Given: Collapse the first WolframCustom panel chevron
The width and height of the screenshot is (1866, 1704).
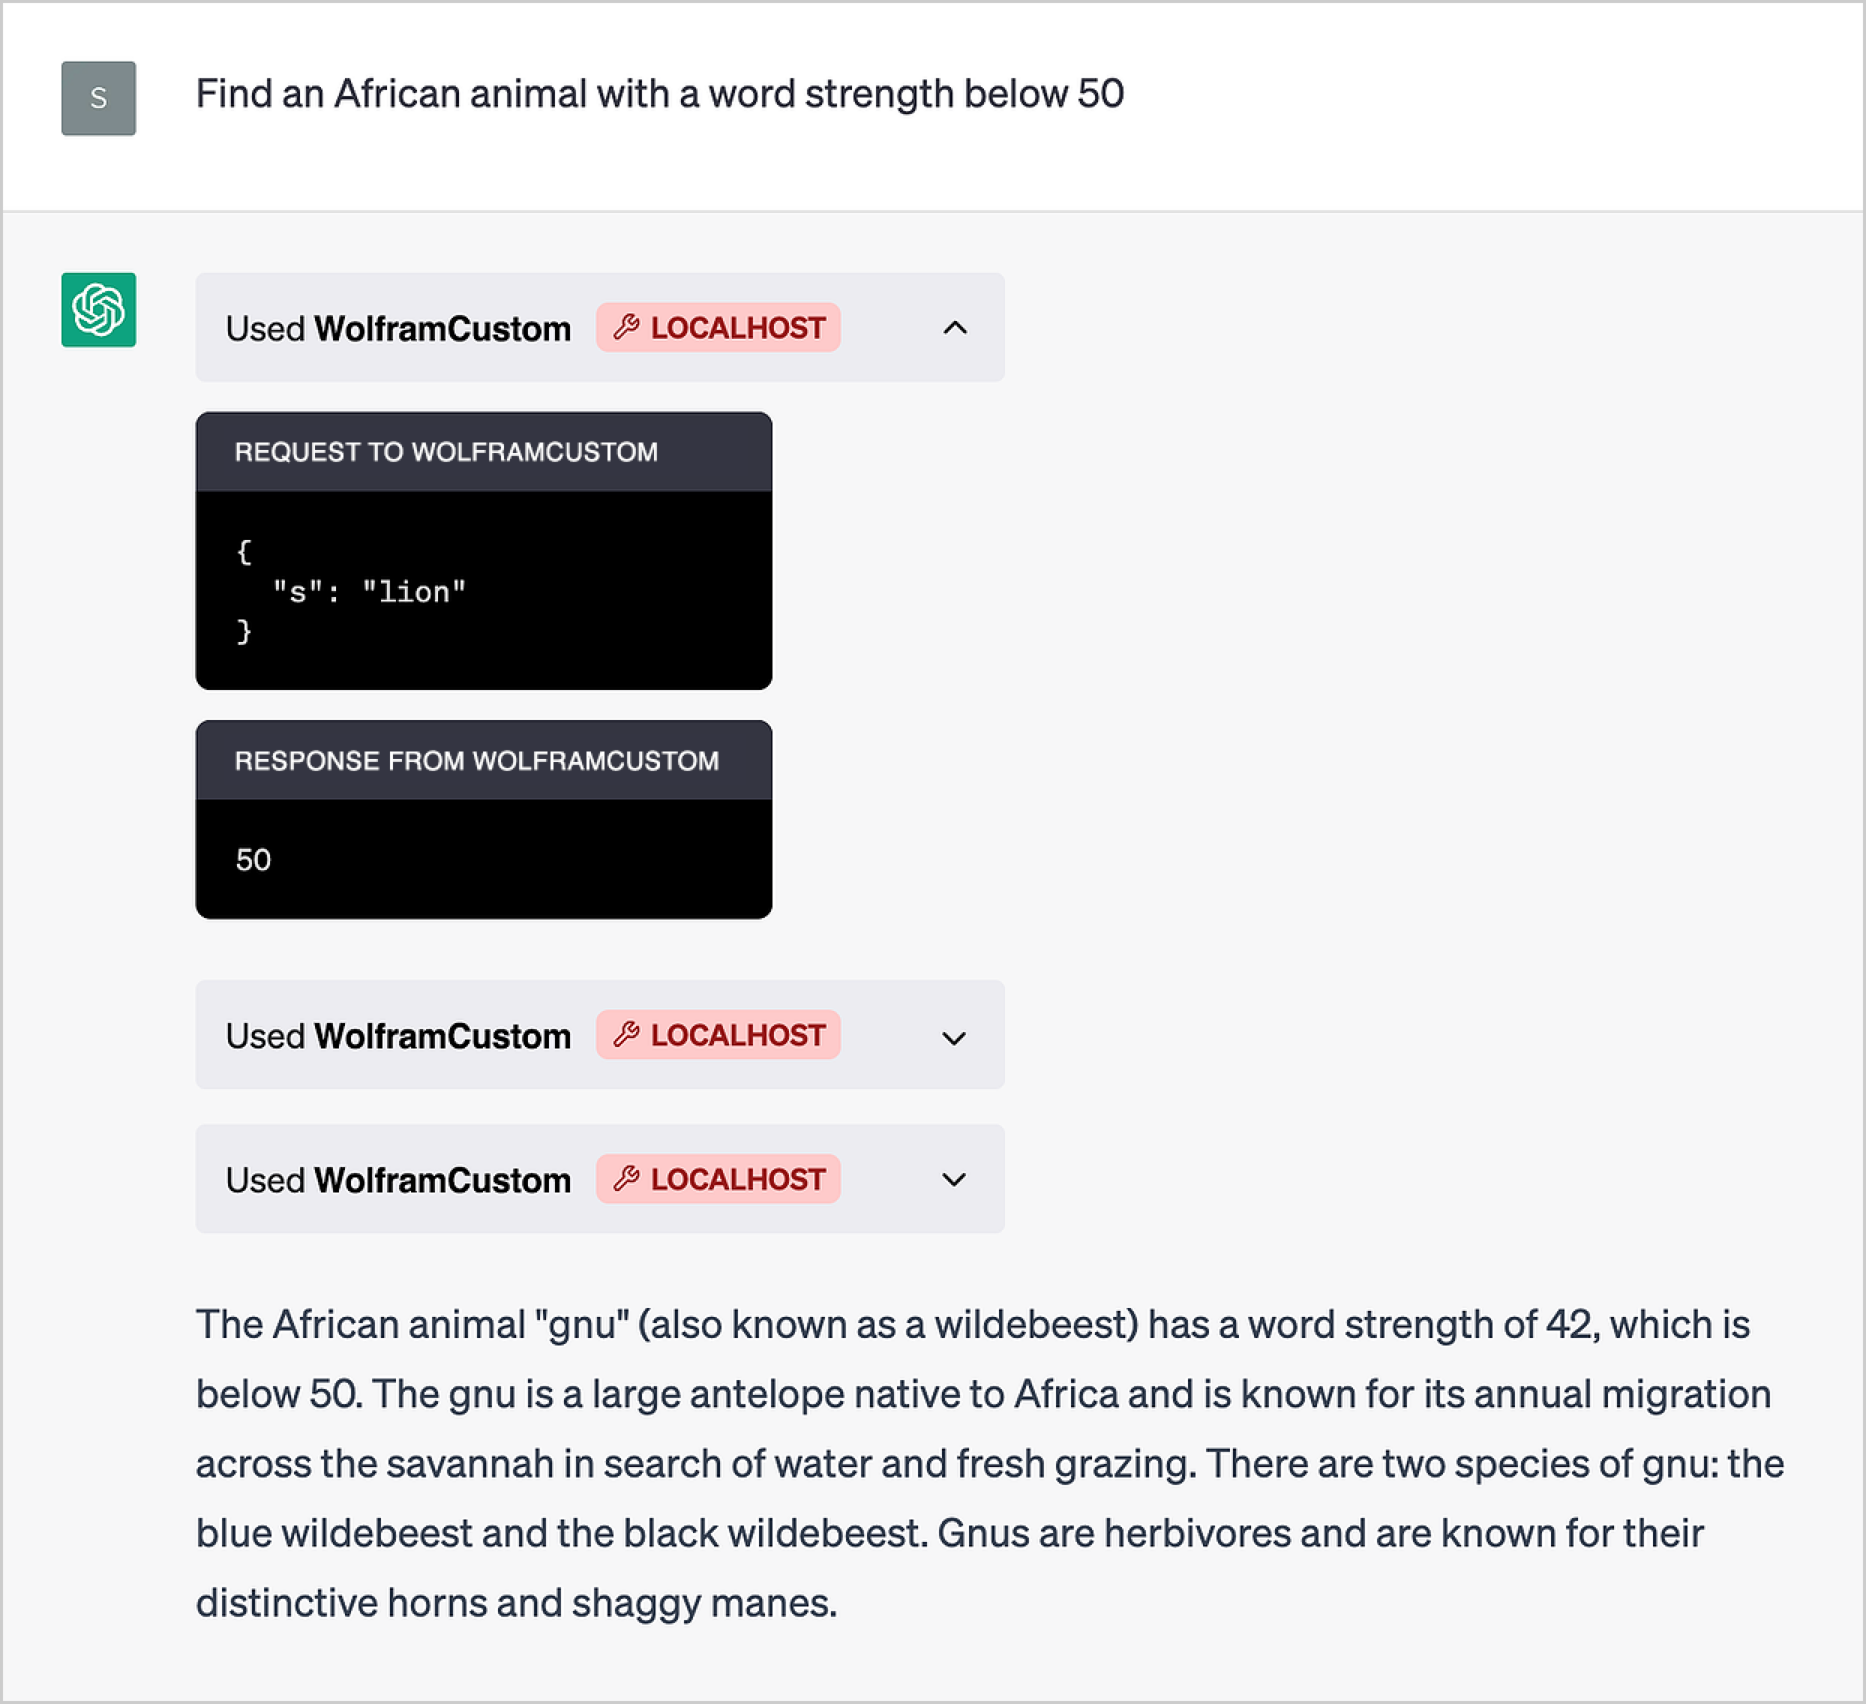Looking at the screenshot, I should (x=955, y=328).
